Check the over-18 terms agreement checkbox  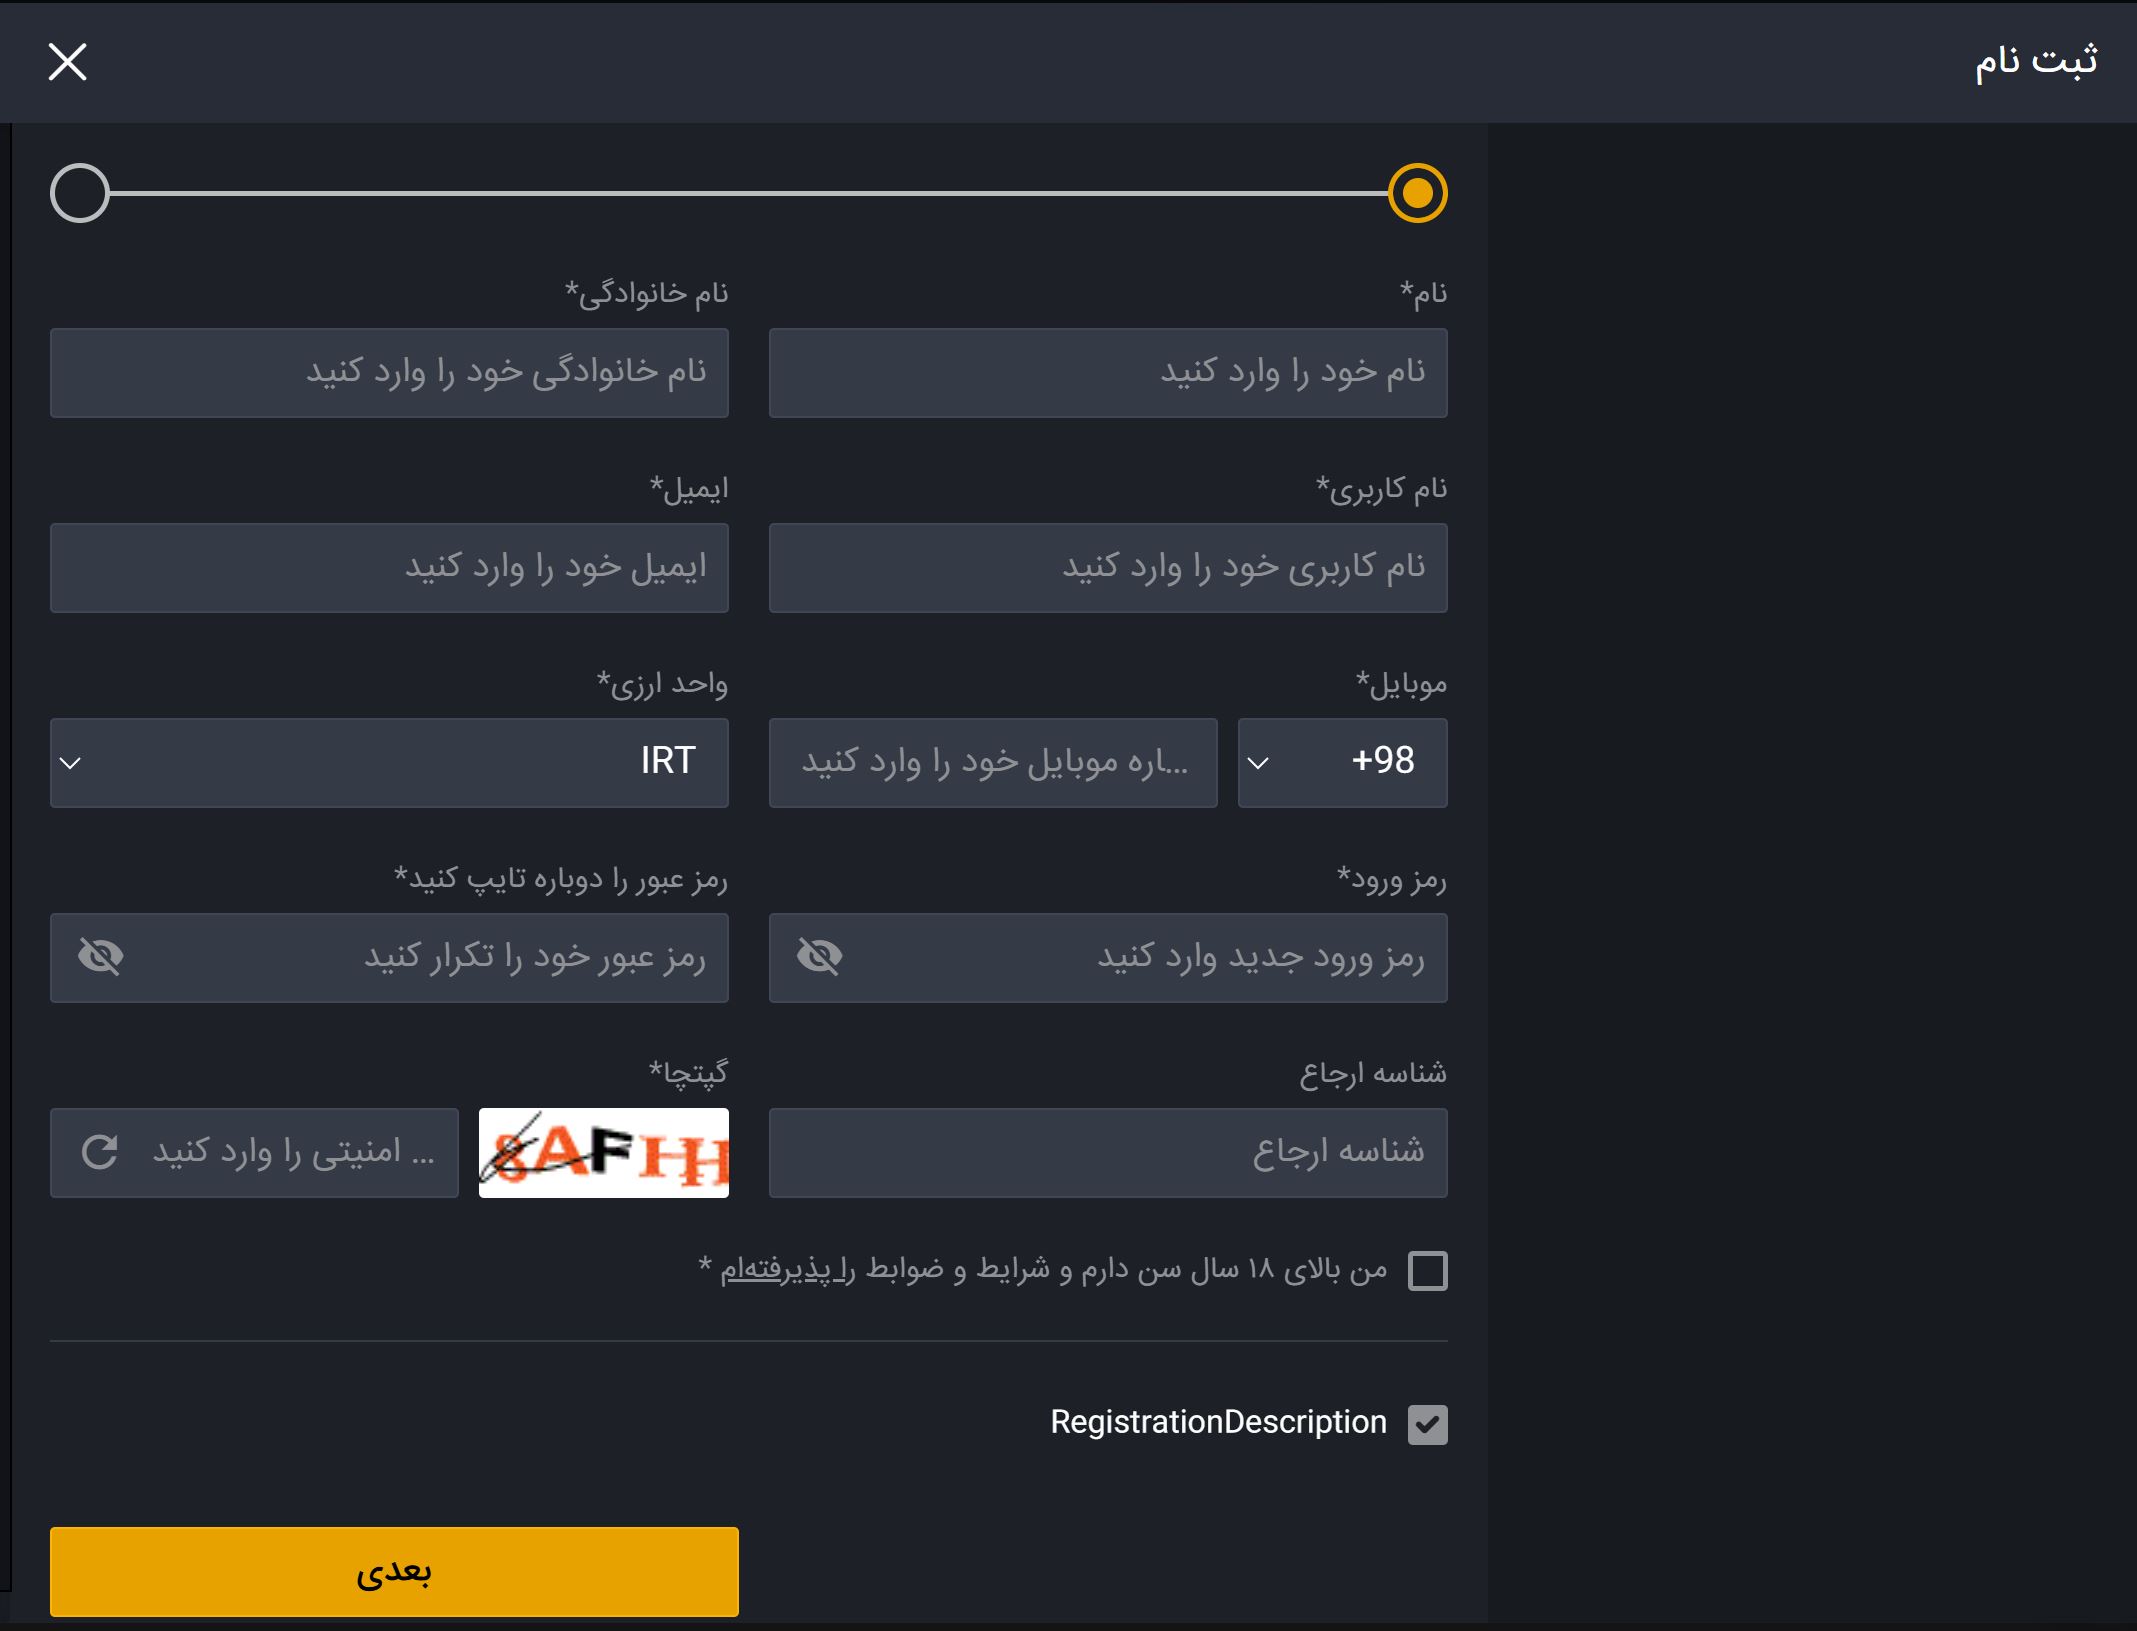coord(1427,1271)
